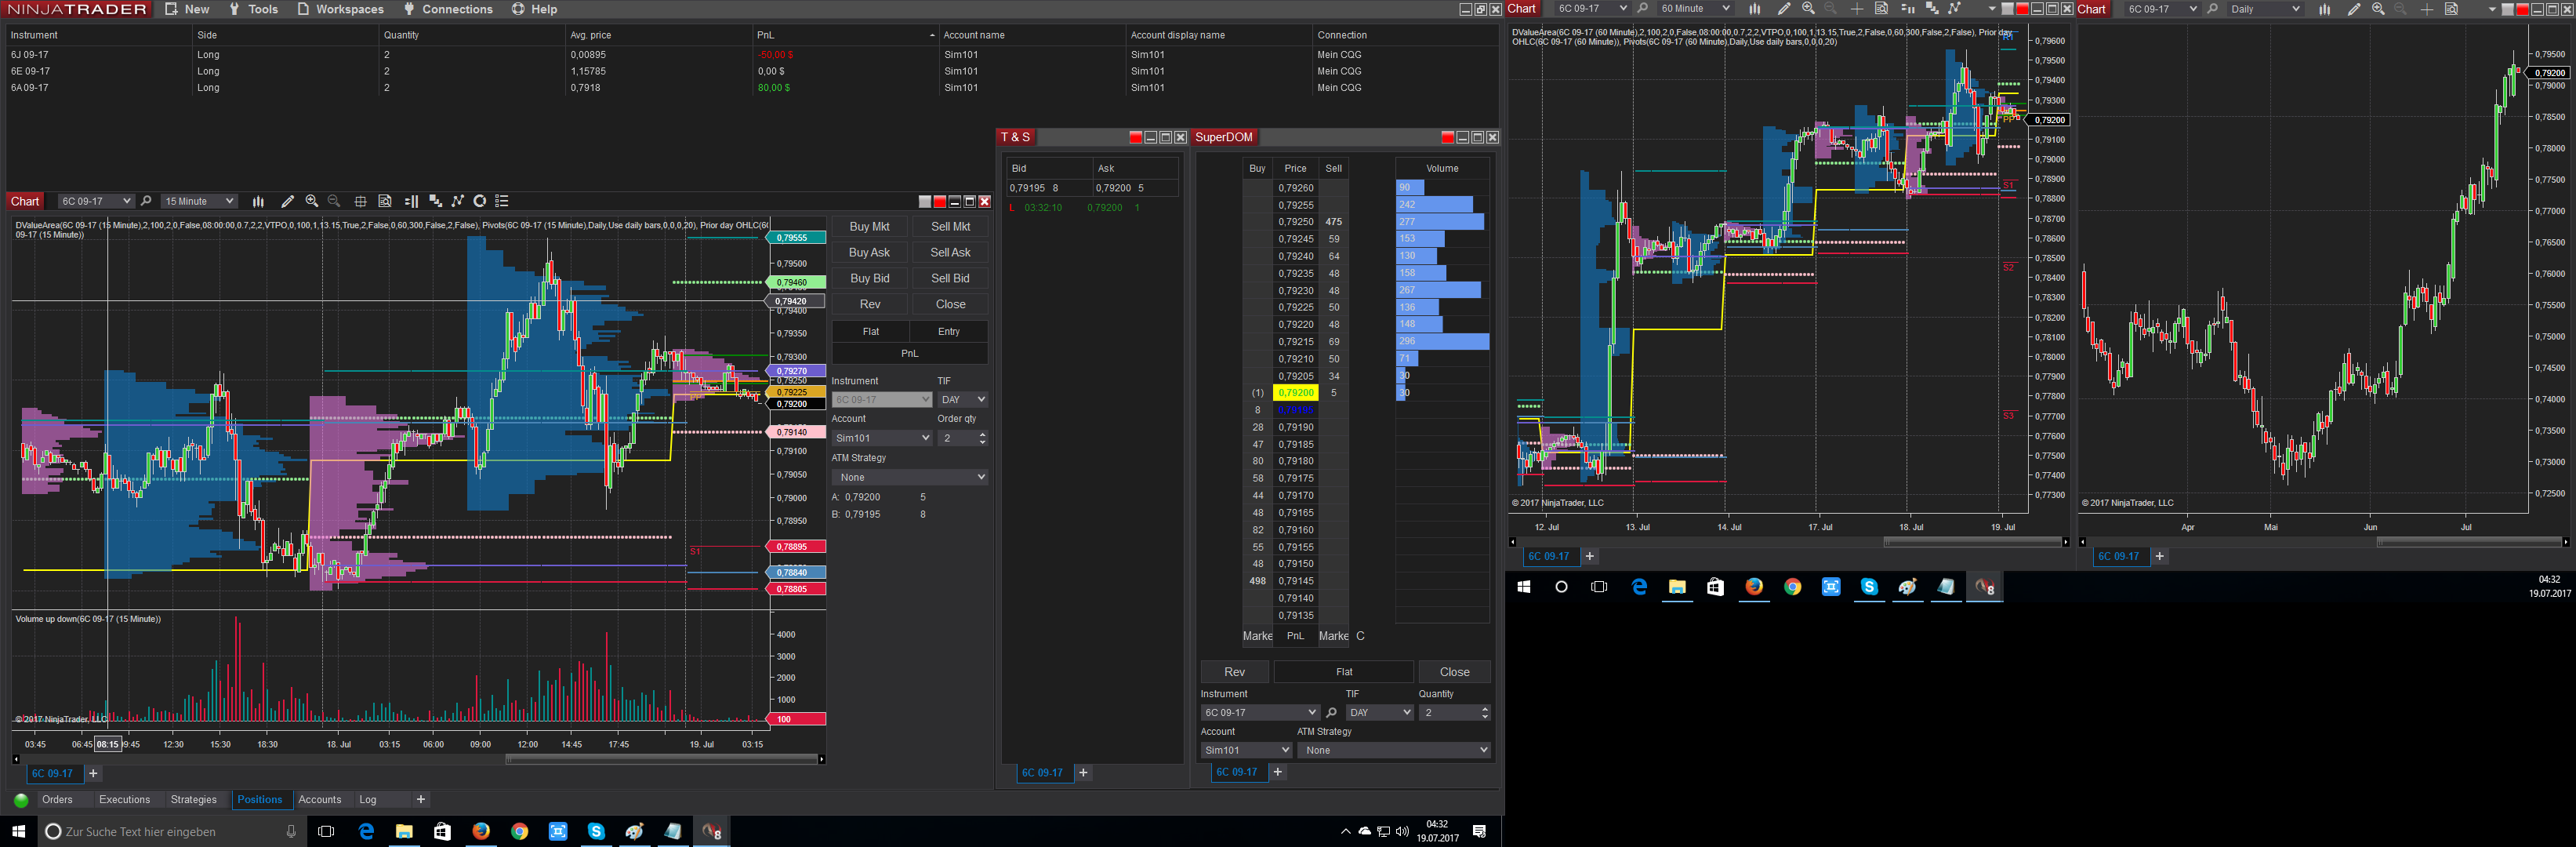Expand overflow arrow in 60 Minute chart toolbar
The width and height of the screenshot is (2576, 847).
click(1991, 9)
